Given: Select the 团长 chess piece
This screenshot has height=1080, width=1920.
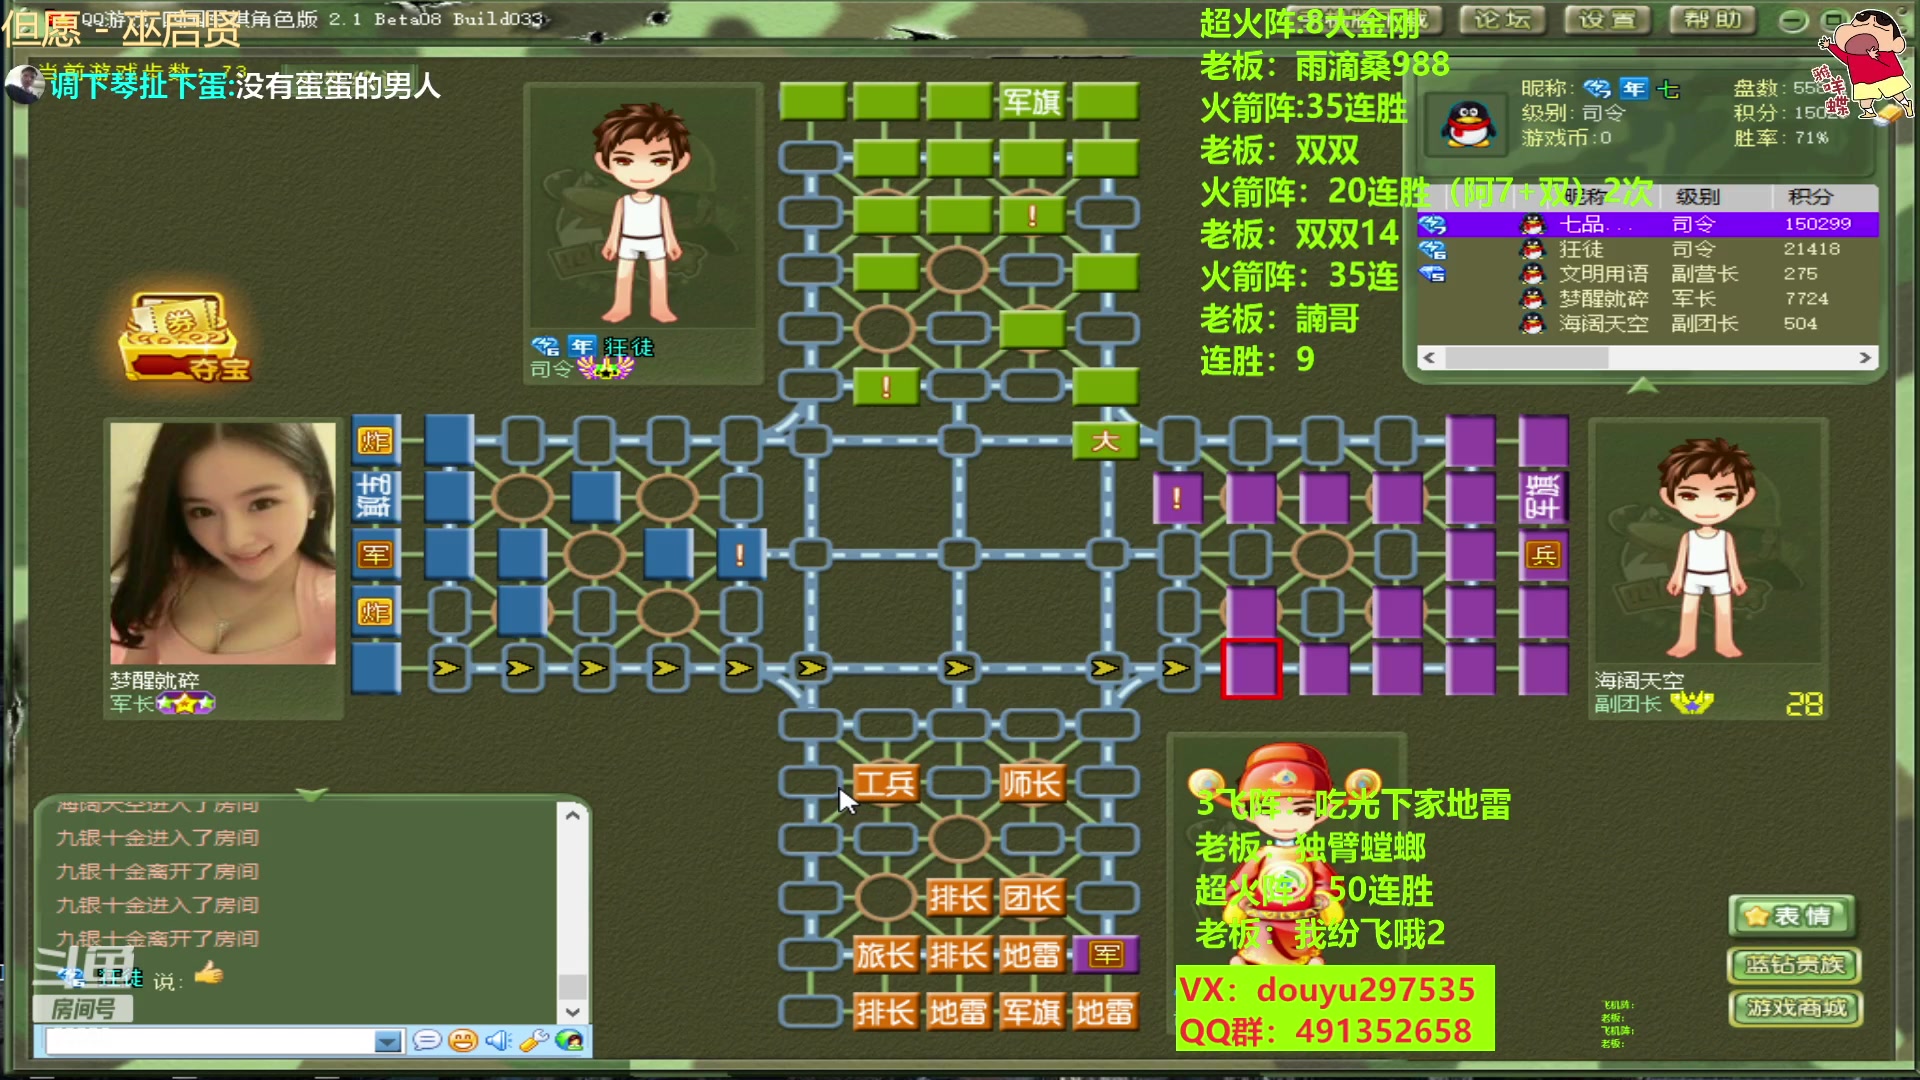Looking at the screenshot, I should click(x=1031, y=898).
